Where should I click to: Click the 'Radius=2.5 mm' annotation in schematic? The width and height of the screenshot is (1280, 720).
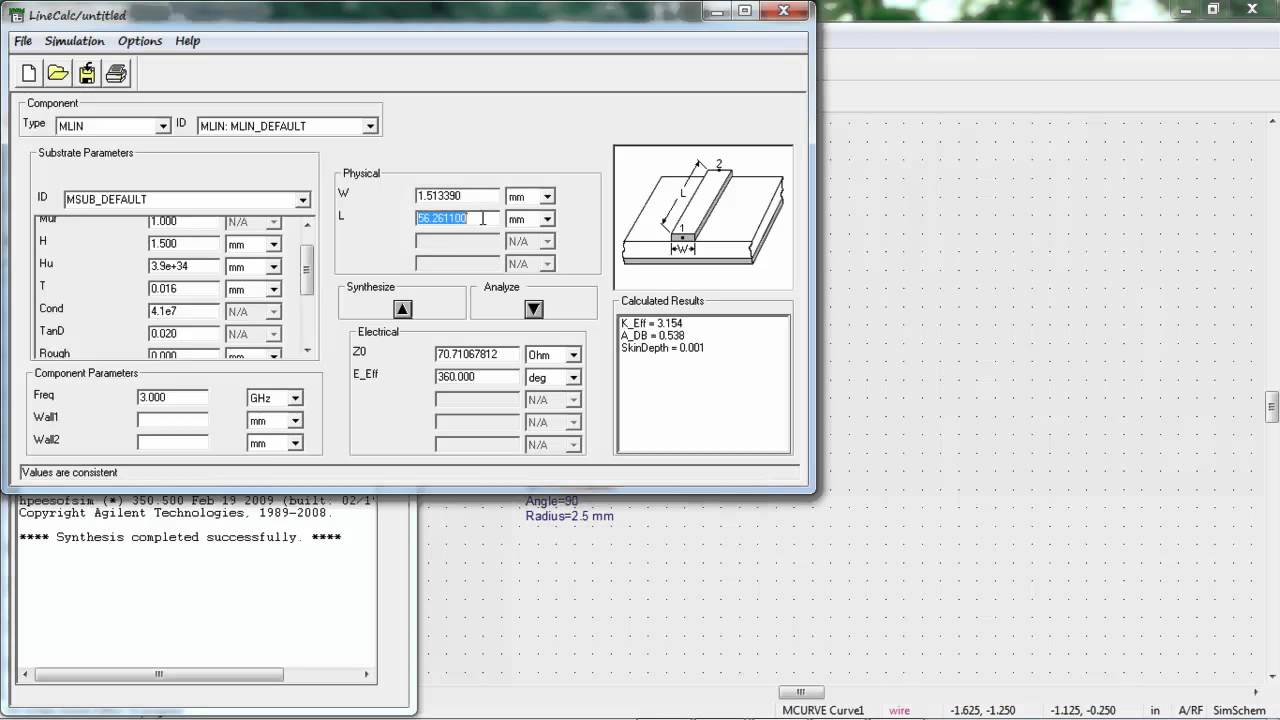pos(569,516)
